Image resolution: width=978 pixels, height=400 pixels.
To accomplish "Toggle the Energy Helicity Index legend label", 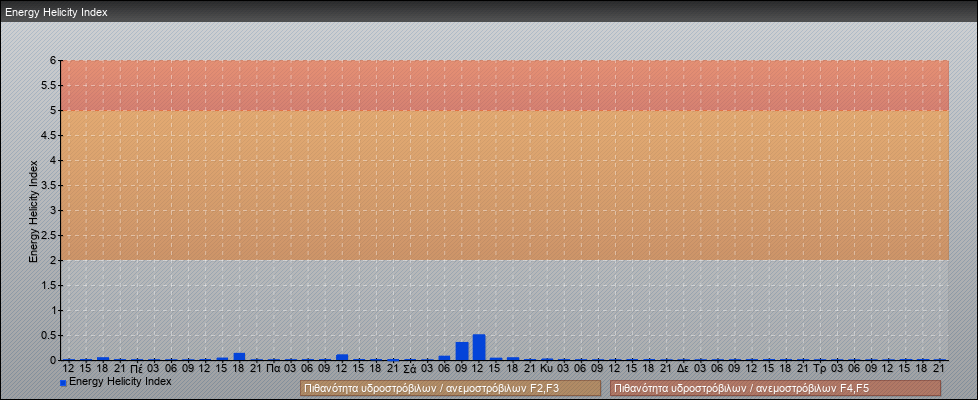I will click(120, 381).
